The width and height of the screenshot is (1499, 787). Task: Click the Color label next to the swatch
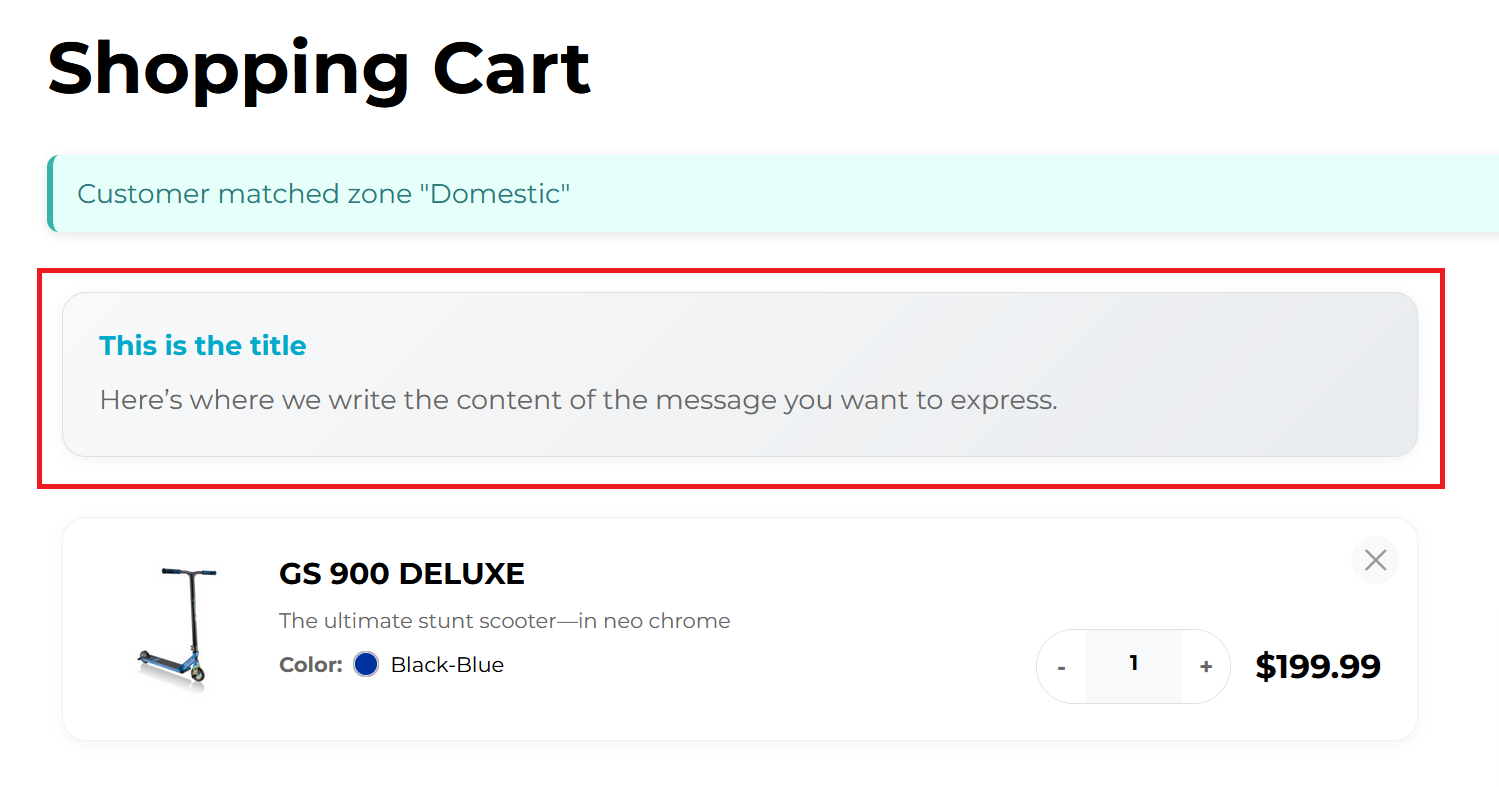coord(309,663)
